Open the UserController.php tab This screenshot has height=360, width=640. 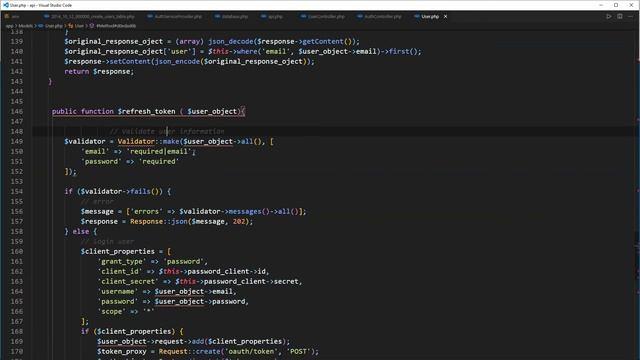click(x=322, y=16)
